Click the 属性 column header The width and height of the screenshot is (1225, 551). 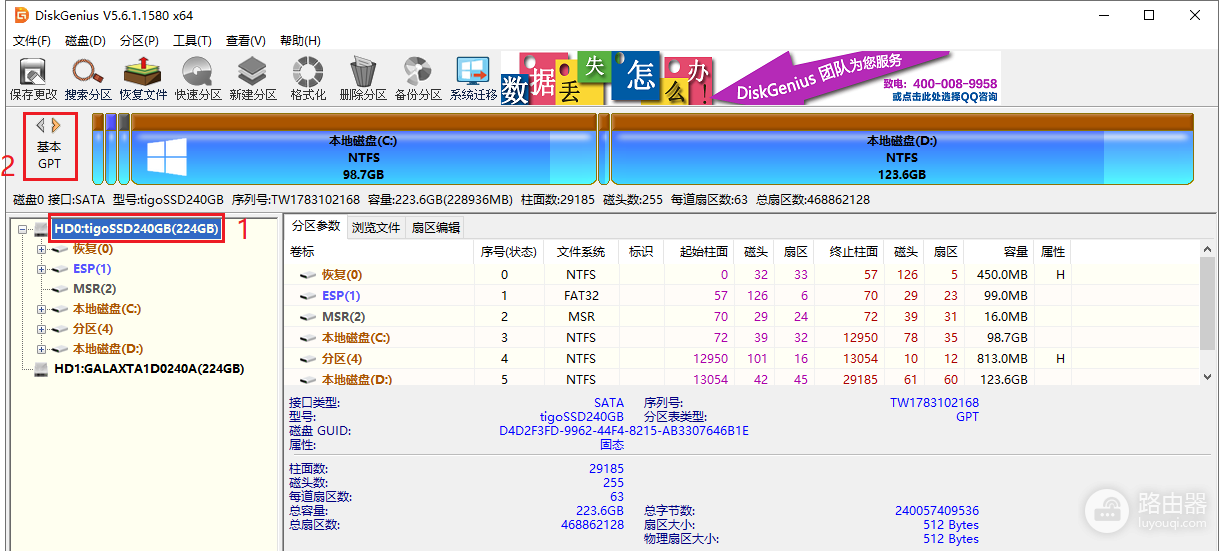tap(1052, 252)
